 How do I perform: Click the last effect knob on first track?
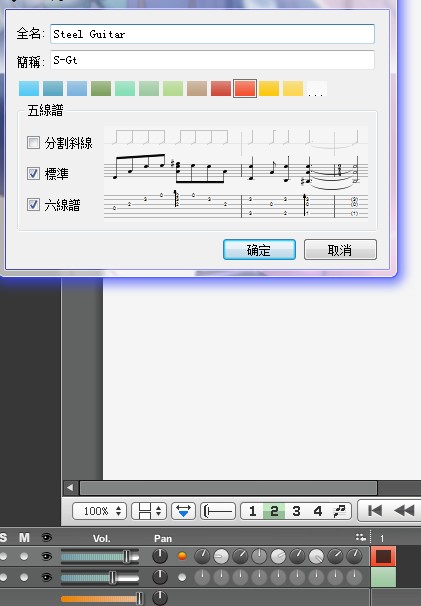[354, 557]
